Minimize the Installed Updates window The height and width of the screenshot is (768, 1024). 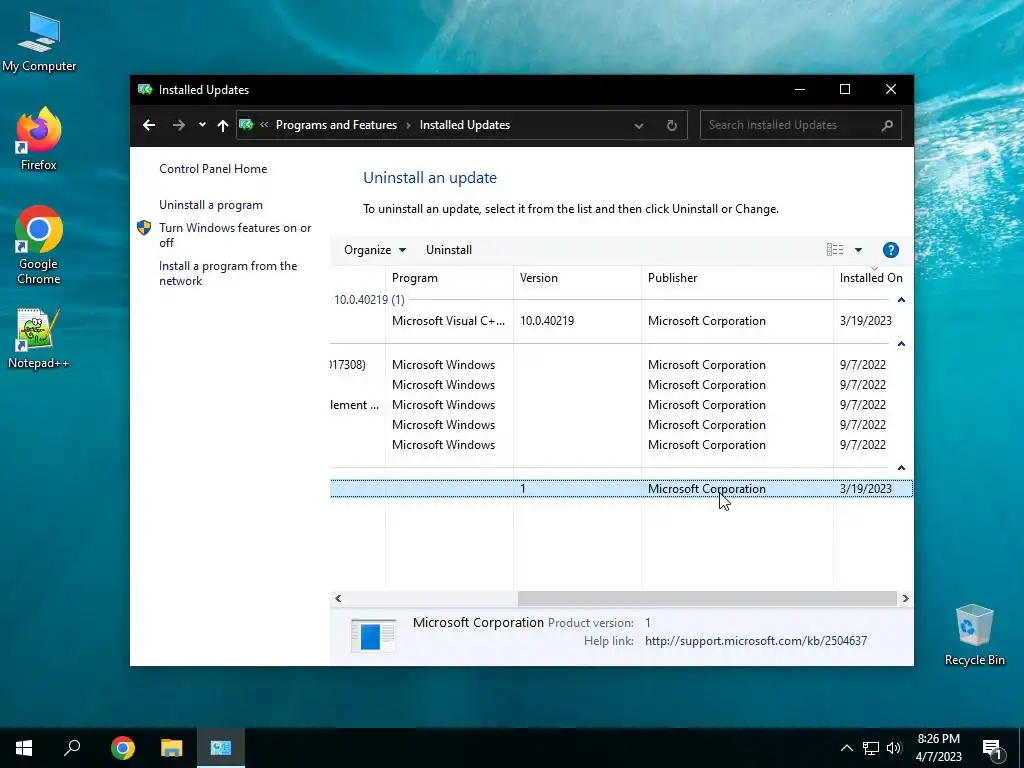[799, 89]
